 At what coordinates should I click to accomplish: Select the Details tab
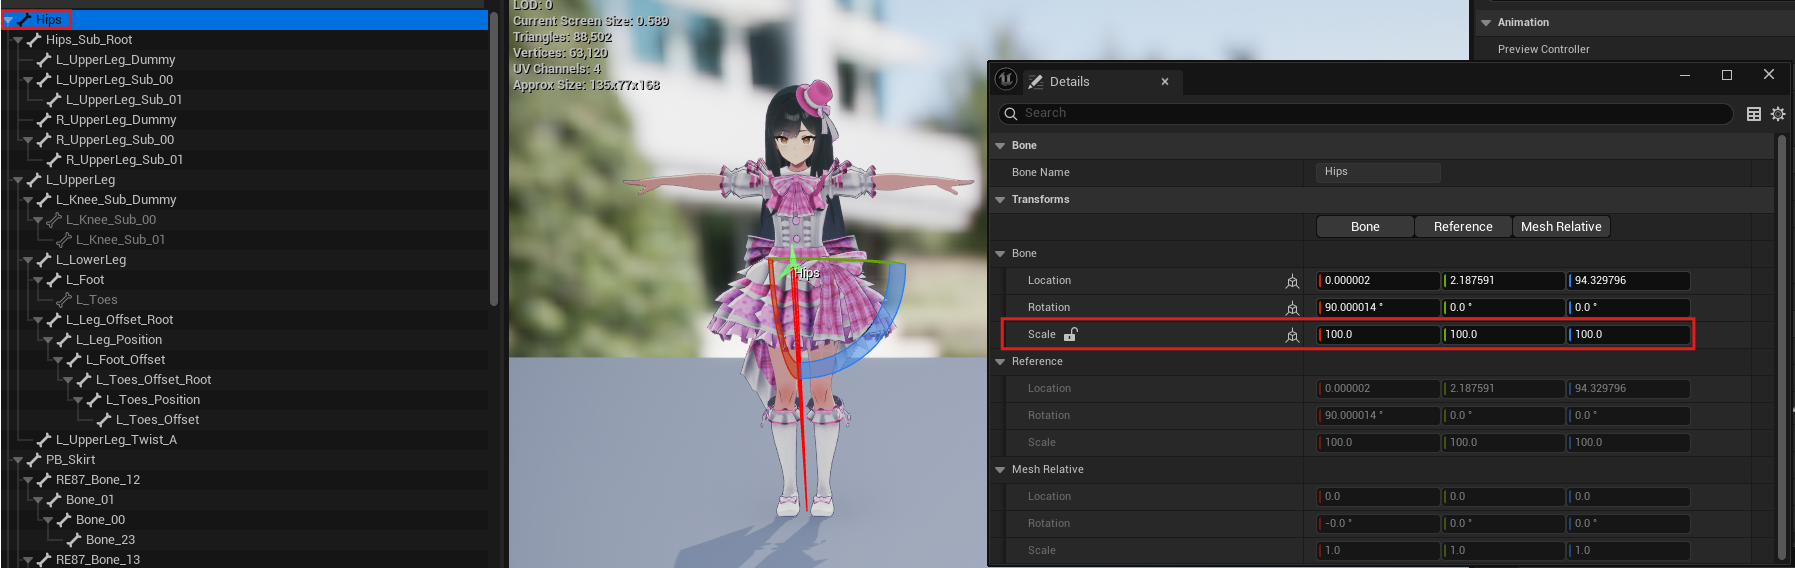[1069, 82]
